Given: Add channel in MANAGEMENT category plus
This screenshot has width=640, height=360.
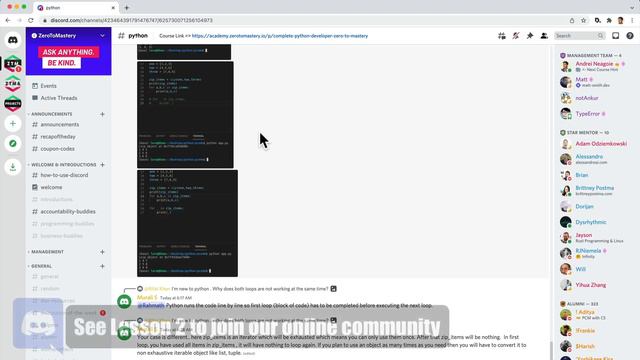Looking at the screenshot, I should (x=102, y=252).
